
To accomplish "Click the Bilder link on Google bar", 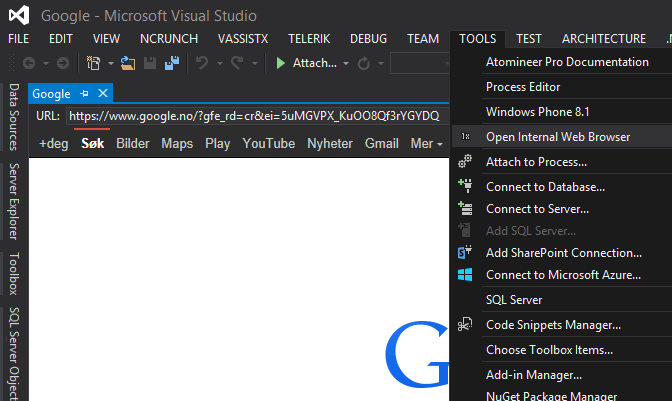I will [x=132, y=144].
